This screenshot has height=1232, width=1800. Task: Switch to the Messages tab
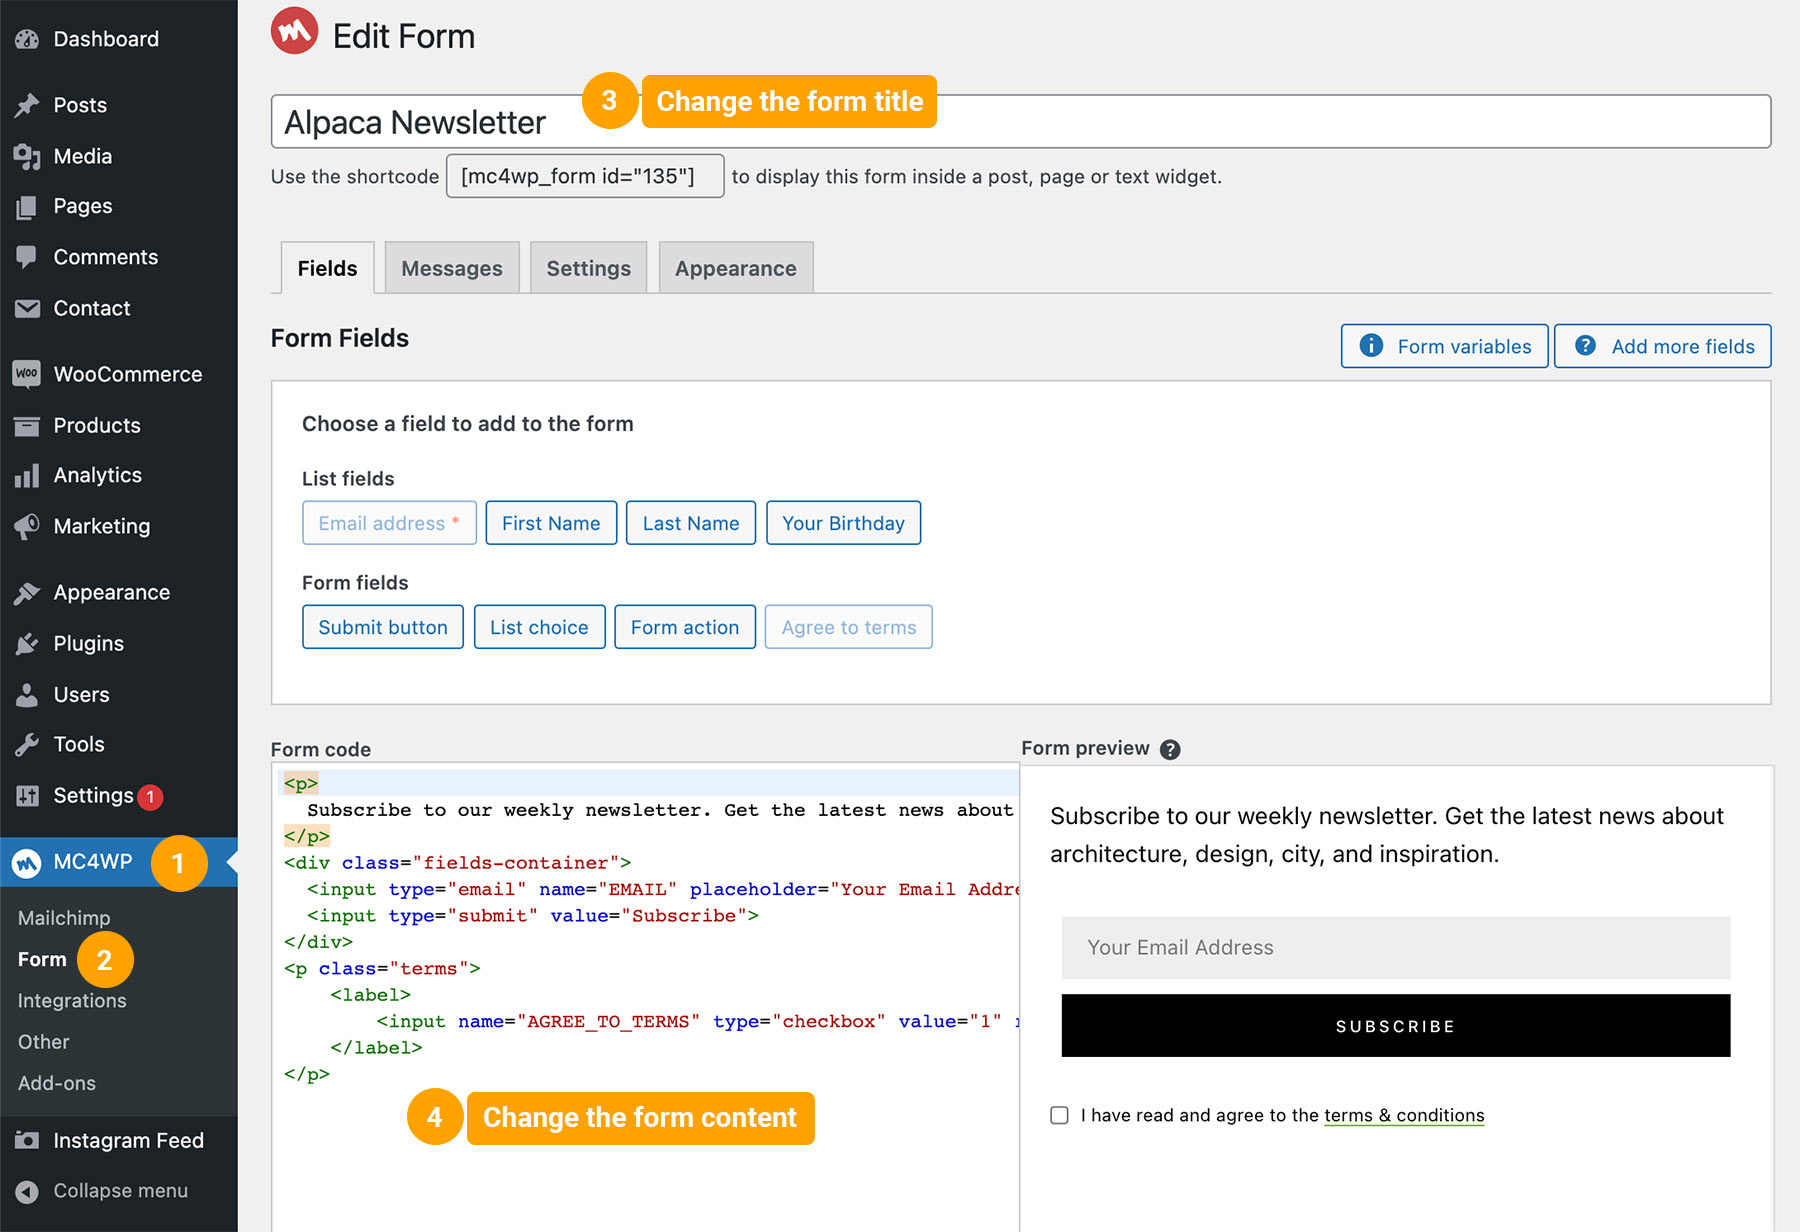[x=451, y=268]
